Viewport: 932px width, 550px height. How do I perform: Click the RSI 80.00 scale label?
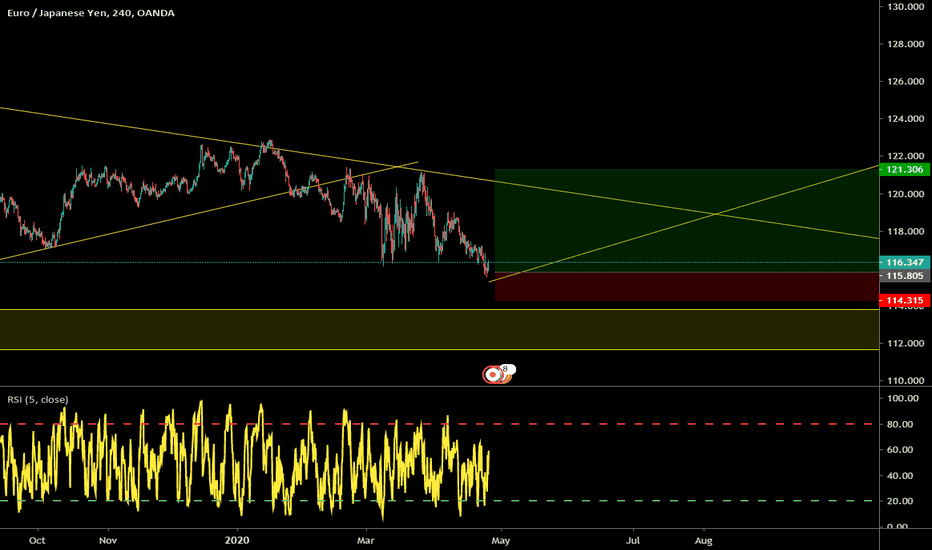[900, 424]
